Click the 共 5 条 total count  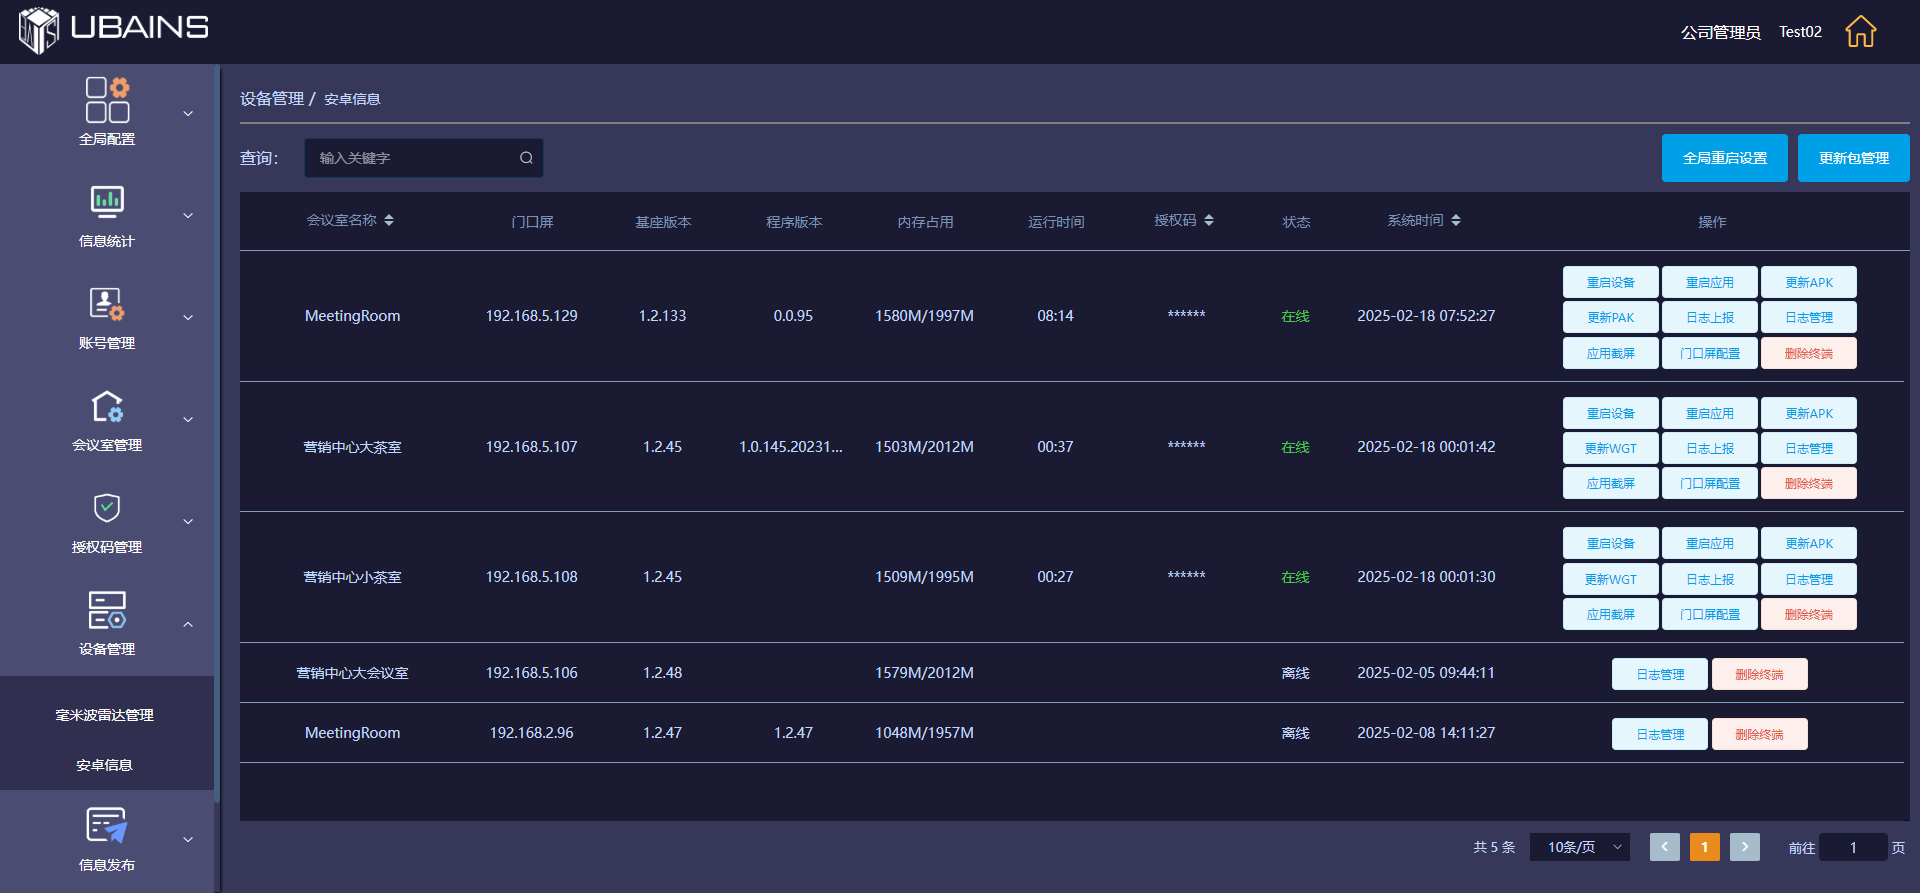click(x=1494, y=847)
